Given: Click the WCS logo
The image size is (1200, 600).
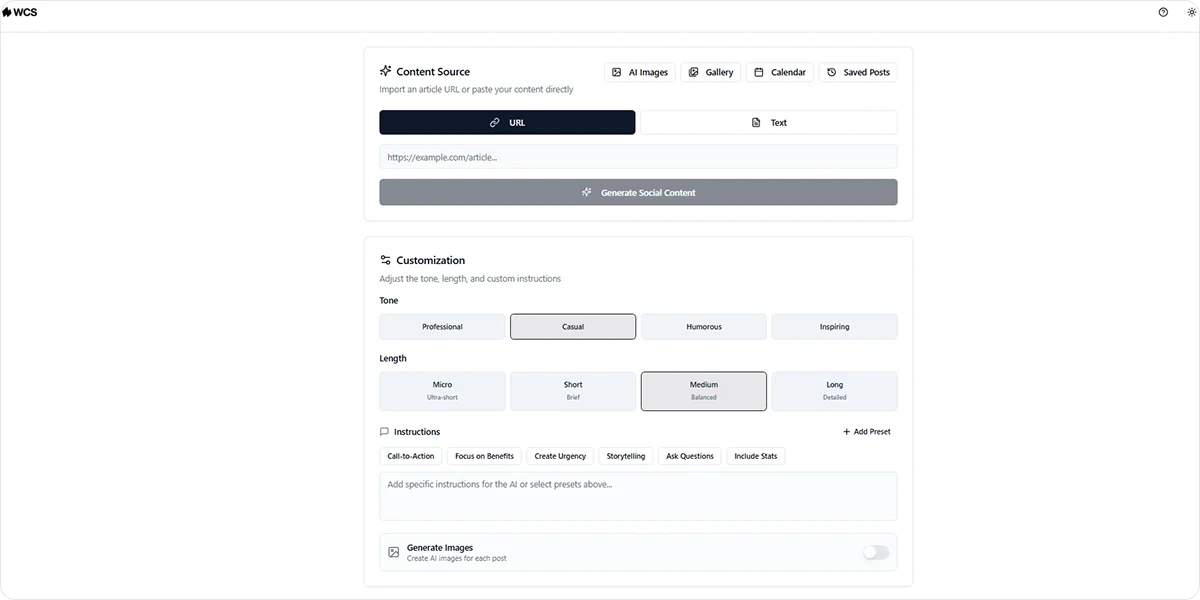Looking at the screenshot, I should click(20, 12).
